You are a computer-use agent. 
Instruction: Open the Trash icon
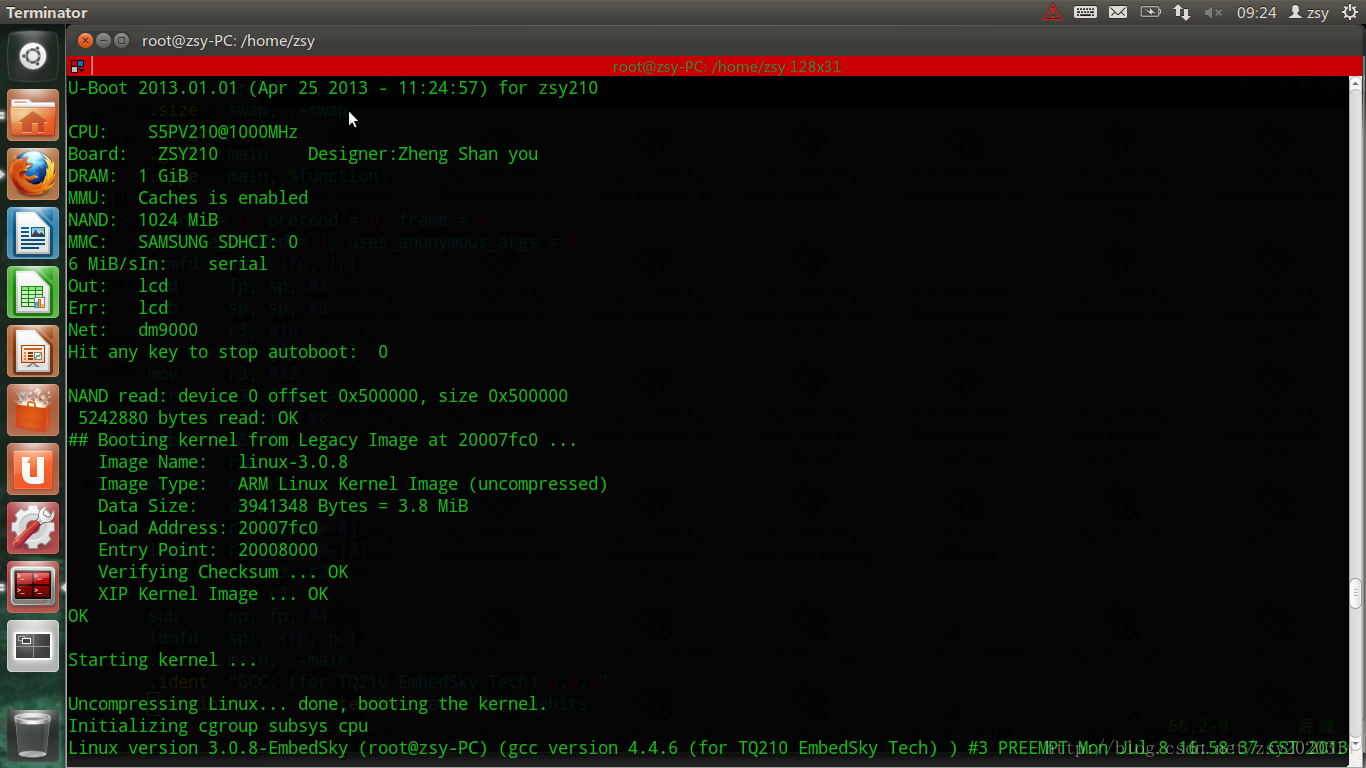[x=33, y=735]
